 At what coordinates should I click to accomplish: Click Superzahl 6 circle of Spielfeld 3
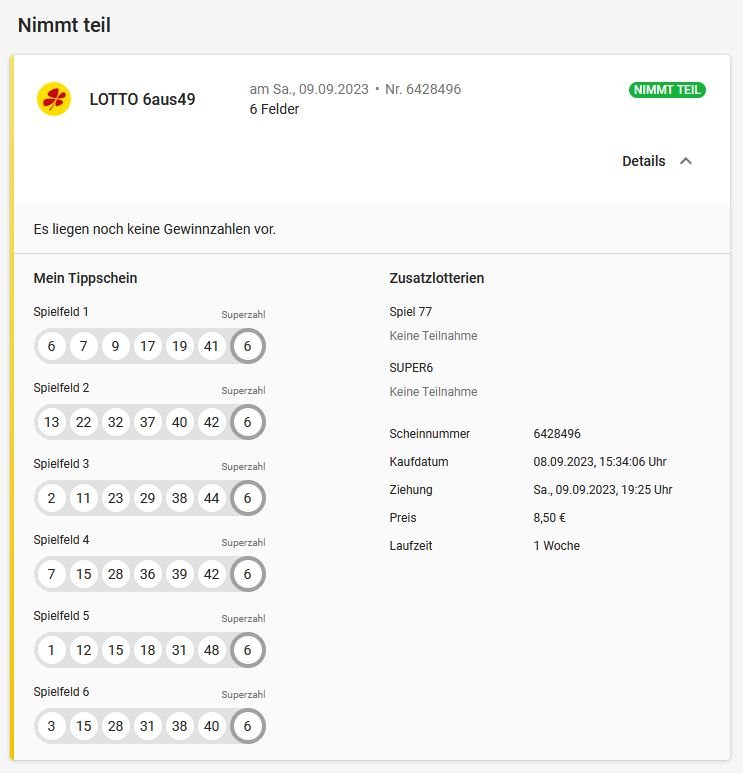coord(248,498)
